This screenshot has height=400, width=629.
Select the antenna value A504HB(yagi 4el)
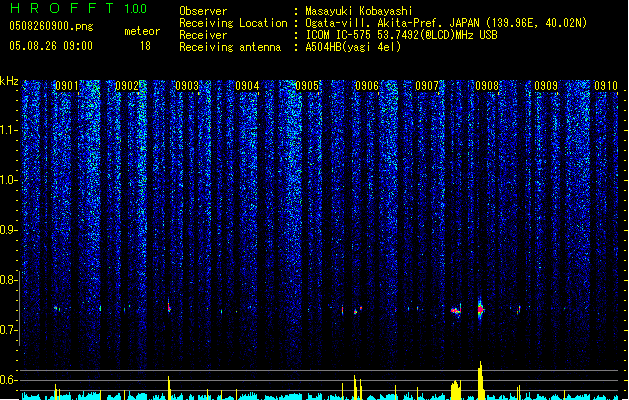353,47
